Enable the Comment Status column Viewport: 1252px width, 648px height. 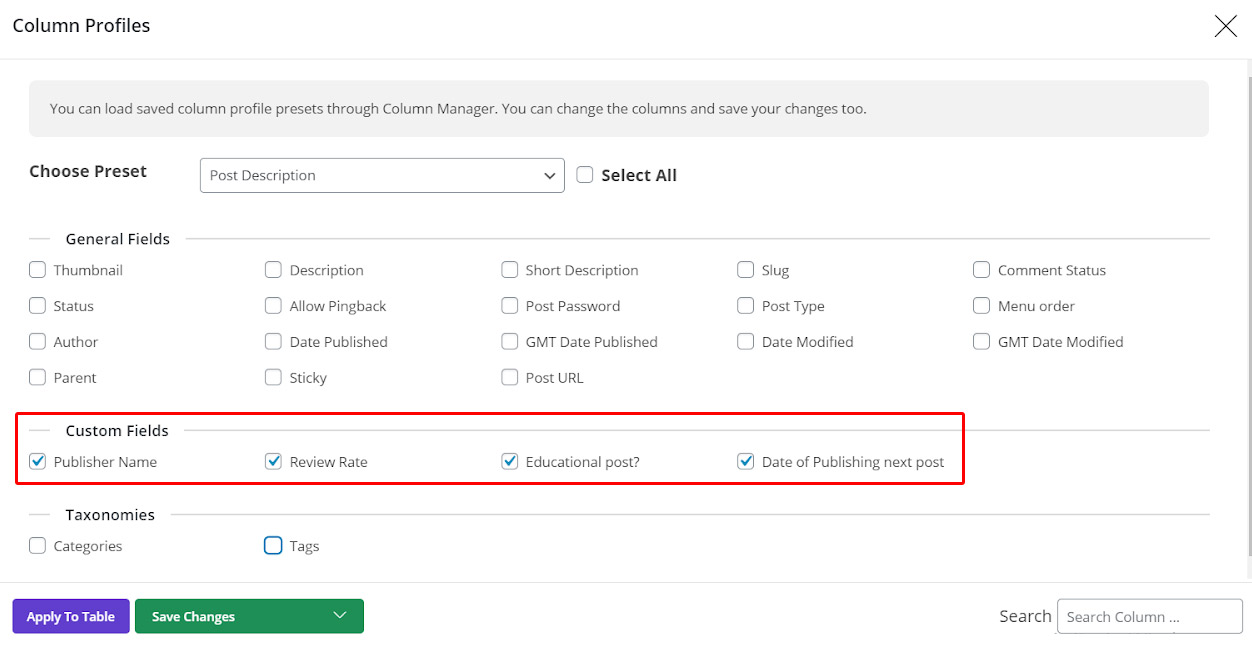click(981, 269)
